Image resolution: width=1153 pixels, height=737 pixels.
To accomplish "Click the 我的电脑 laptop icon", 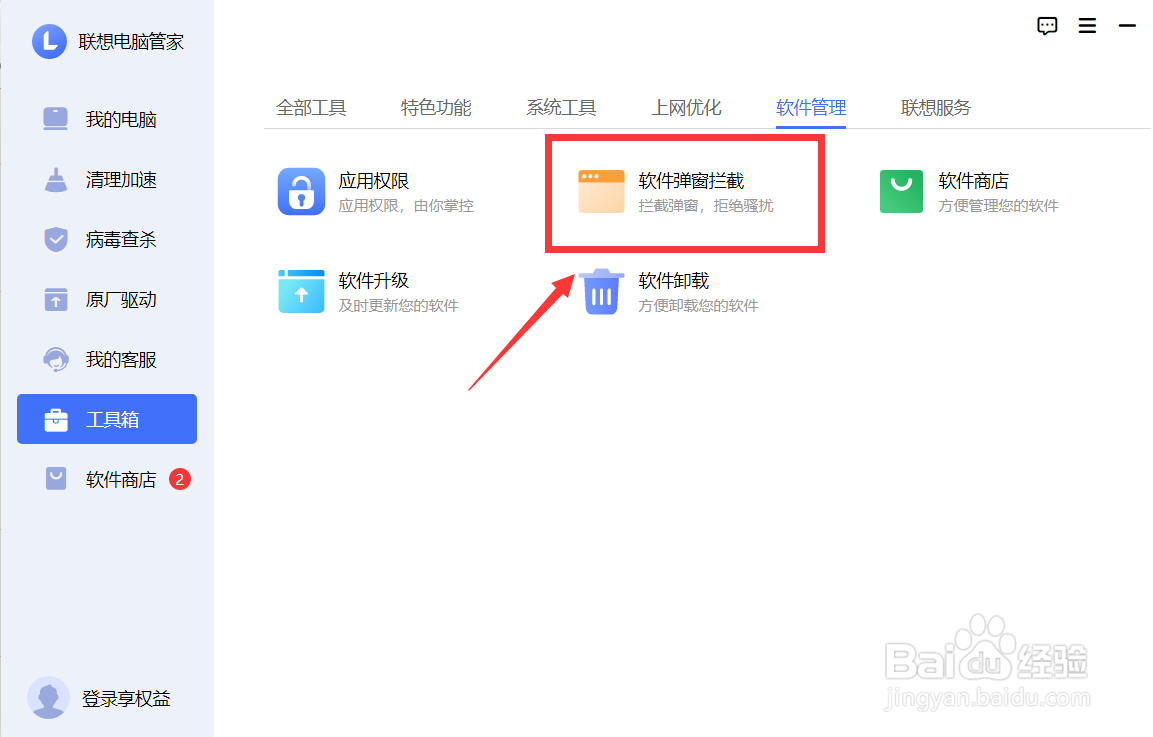I will coord(55,119).
